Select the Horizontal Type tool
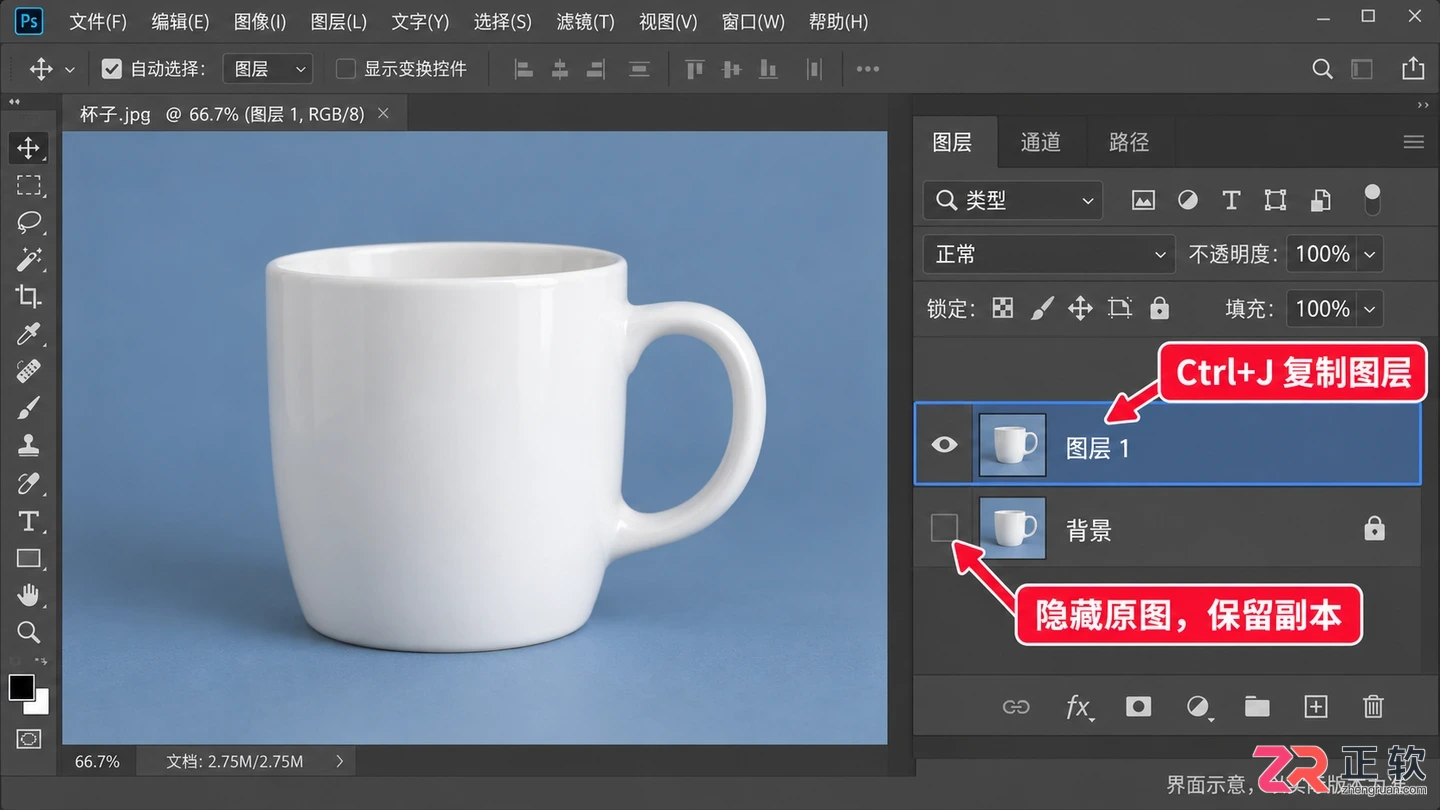The height and width of the screenshot is (810, 1440). click(x=28, y=521)
